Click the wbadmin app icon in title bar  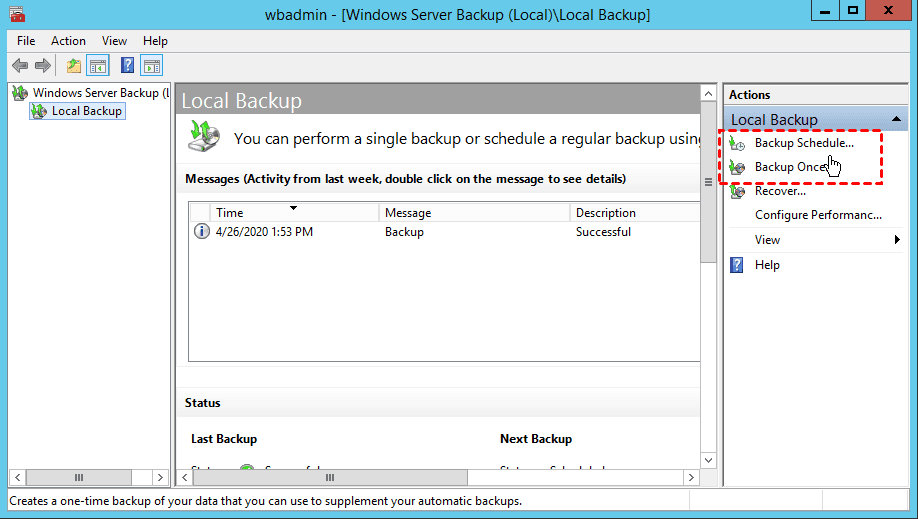(x=18, y=13)
